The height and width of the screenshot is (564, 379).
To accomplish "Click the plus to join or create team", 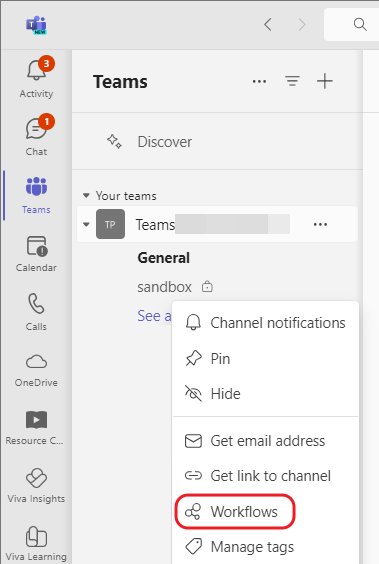I will 325,81.
